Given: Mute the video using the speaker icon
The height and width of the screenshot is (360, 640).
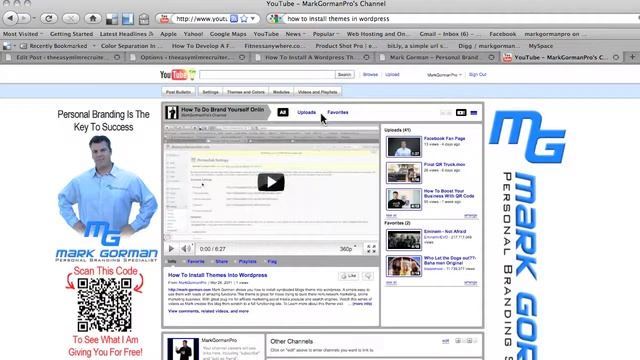Looking at the screenshot, I should [x=185, y=249].
